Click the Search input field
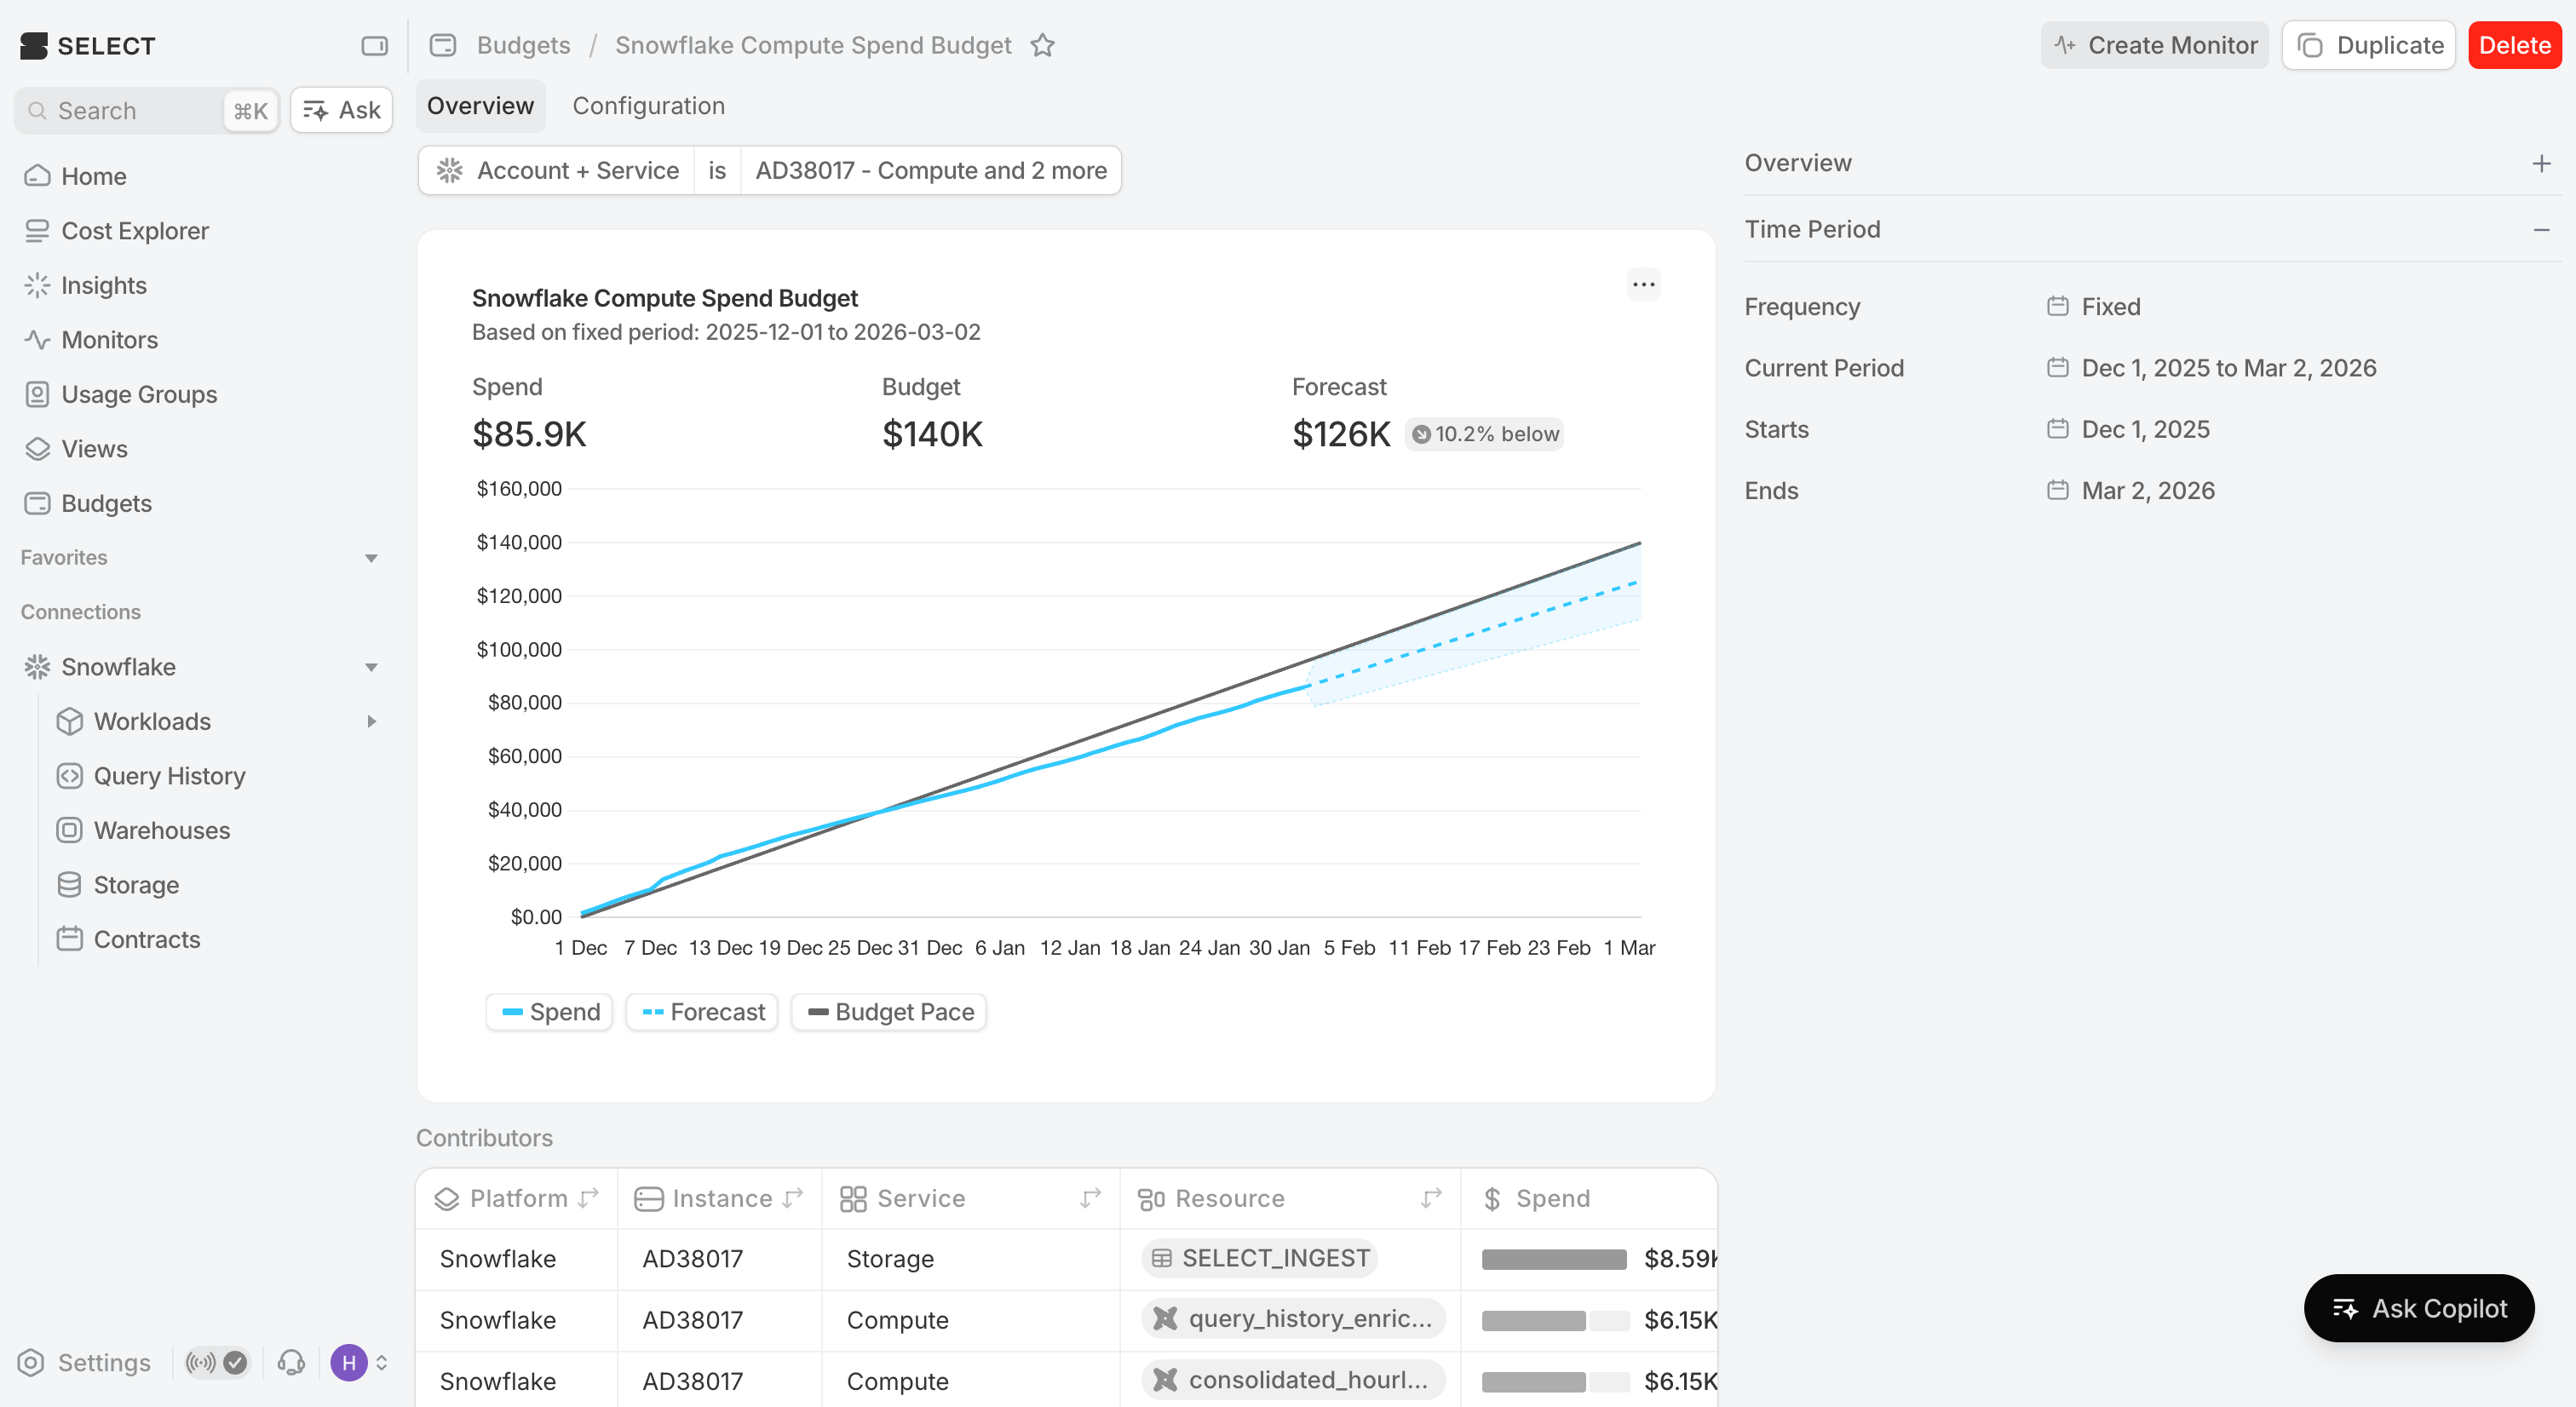This screenshot has height=1407, width=2576. point(130,110)
